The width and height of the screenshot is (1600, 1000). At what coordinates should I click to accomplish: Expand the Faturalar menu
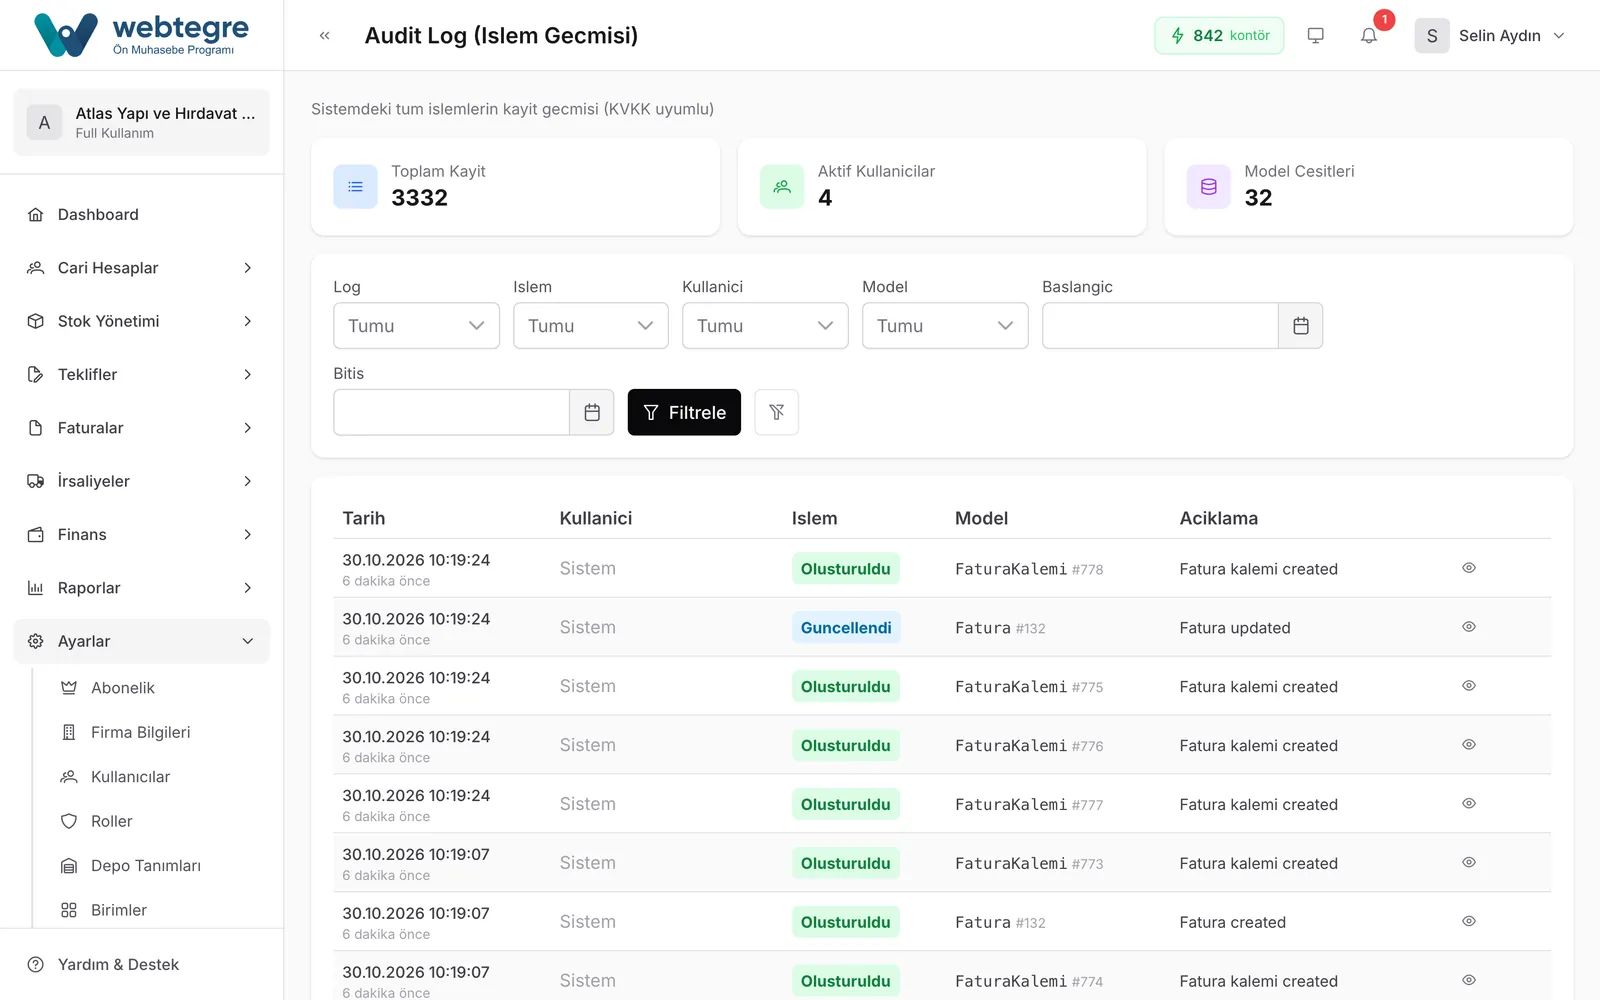[x=141, y=428]
